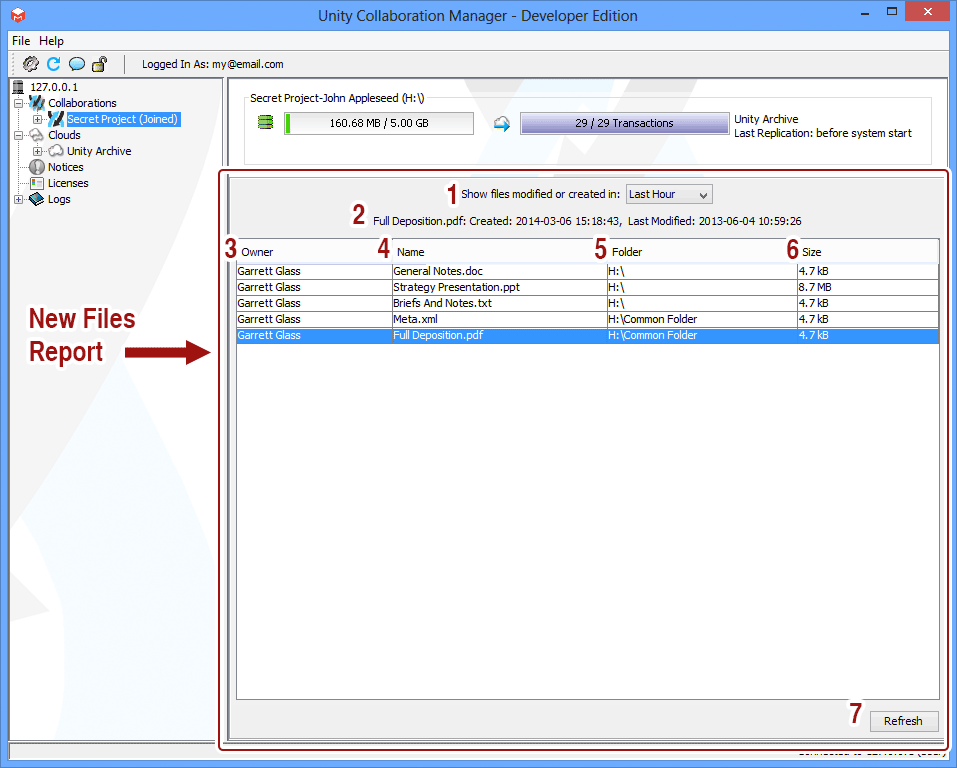Click the 160.68 MB / 5.00 GB storage bar
957x768 pixels.
tap(379, 123)
